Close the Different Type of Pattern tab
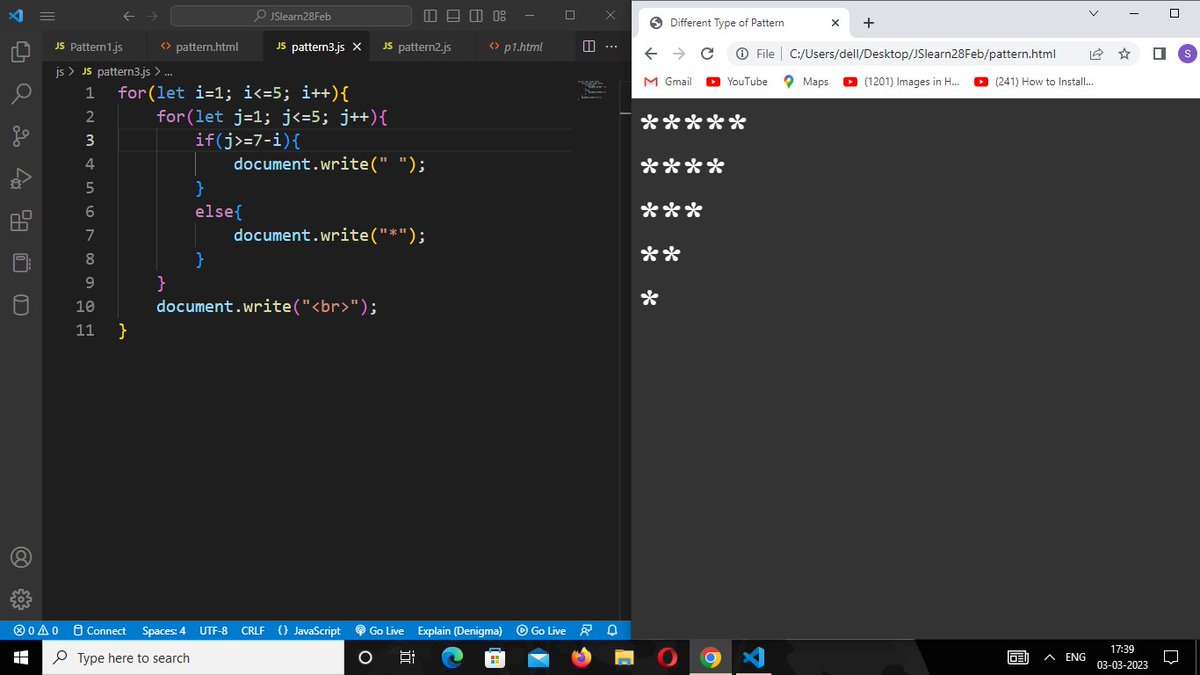This screenshot has width=1200, height=675. coord(835,23)
